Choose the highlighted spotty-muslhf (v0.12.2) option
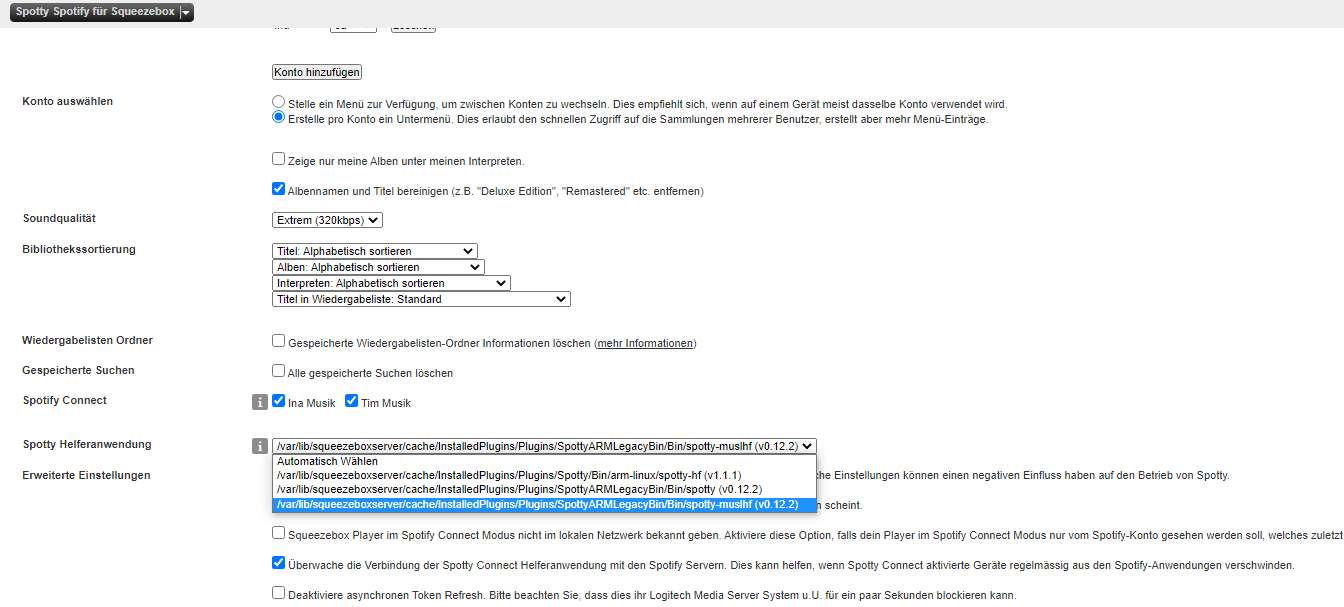This screenshot has width=1344, height=607. (544, 504)
